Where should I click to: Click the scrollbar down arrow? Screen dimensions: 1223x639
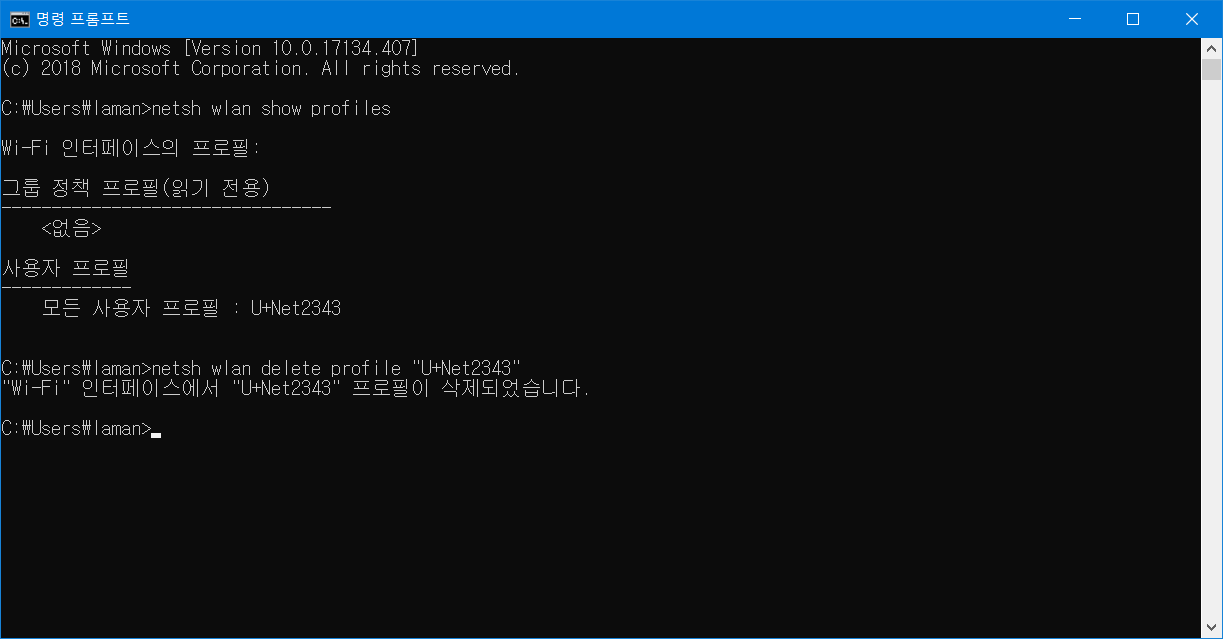[1212, 628]
